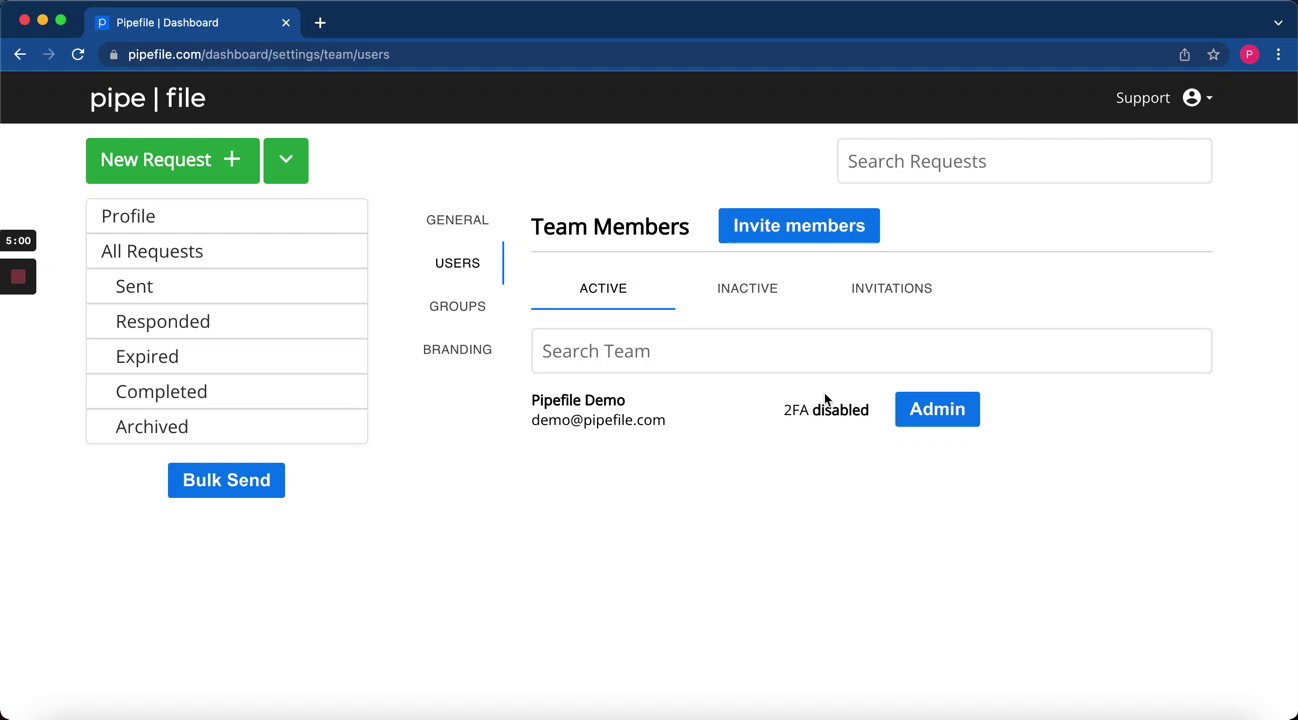Viewport: 1298px width, 720px height.
Task: Open Chrome three-dot menu
Action: (x=1278, y=54)
